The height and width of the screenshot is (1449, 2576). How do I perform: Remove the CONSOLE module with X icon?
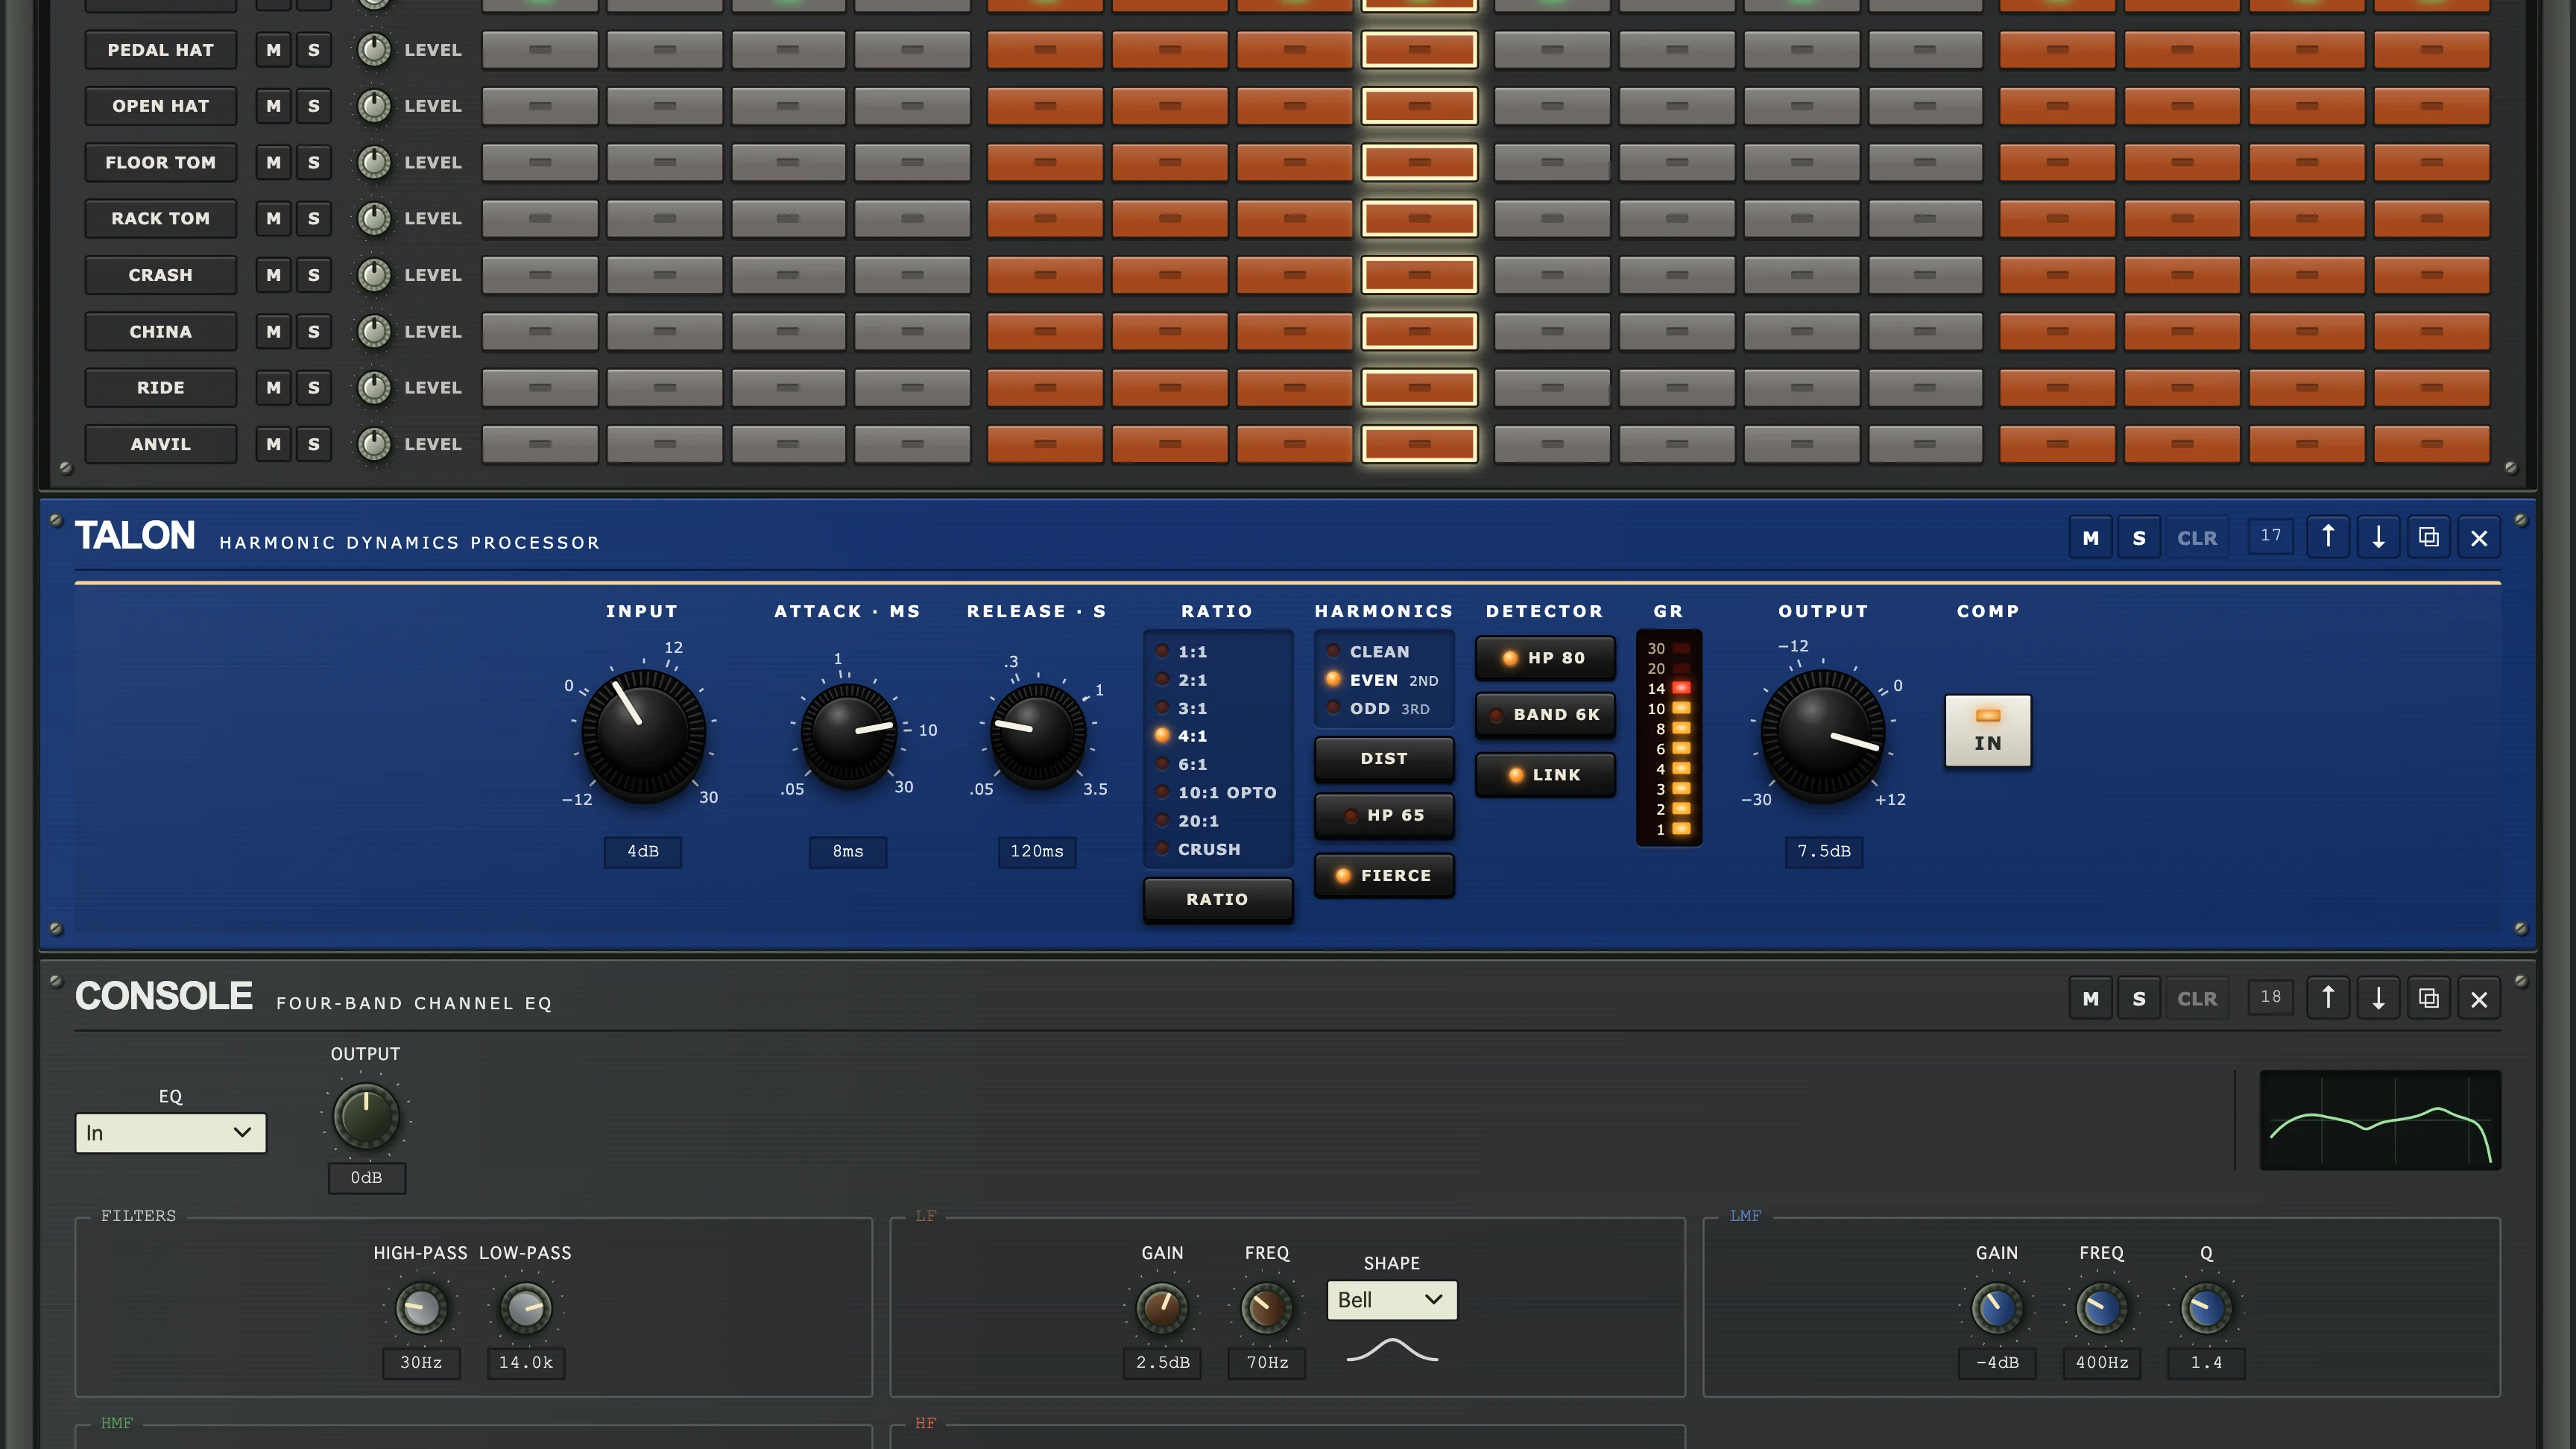click(2479, 998)
